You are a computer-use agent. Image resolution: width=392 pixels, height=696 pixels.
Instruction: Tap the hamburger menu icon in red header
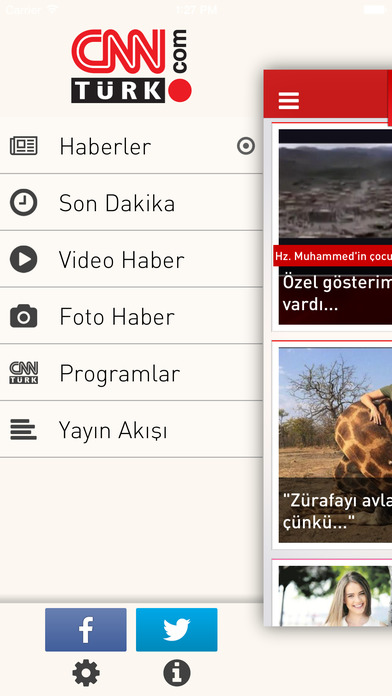click(x=289, y=101)
